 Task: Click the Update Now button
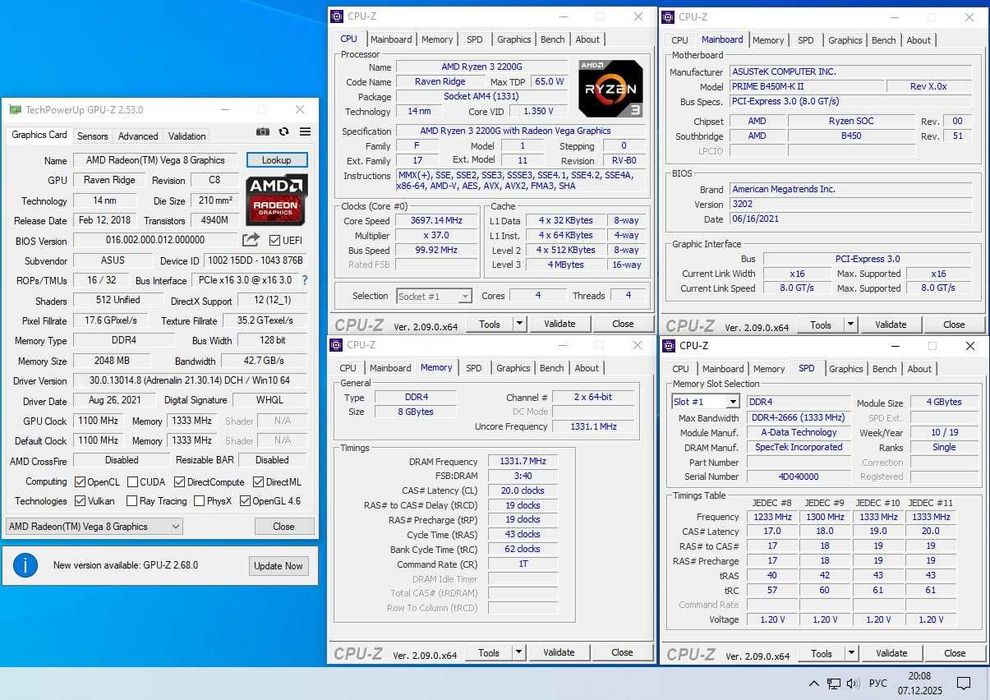pos(278,566)
